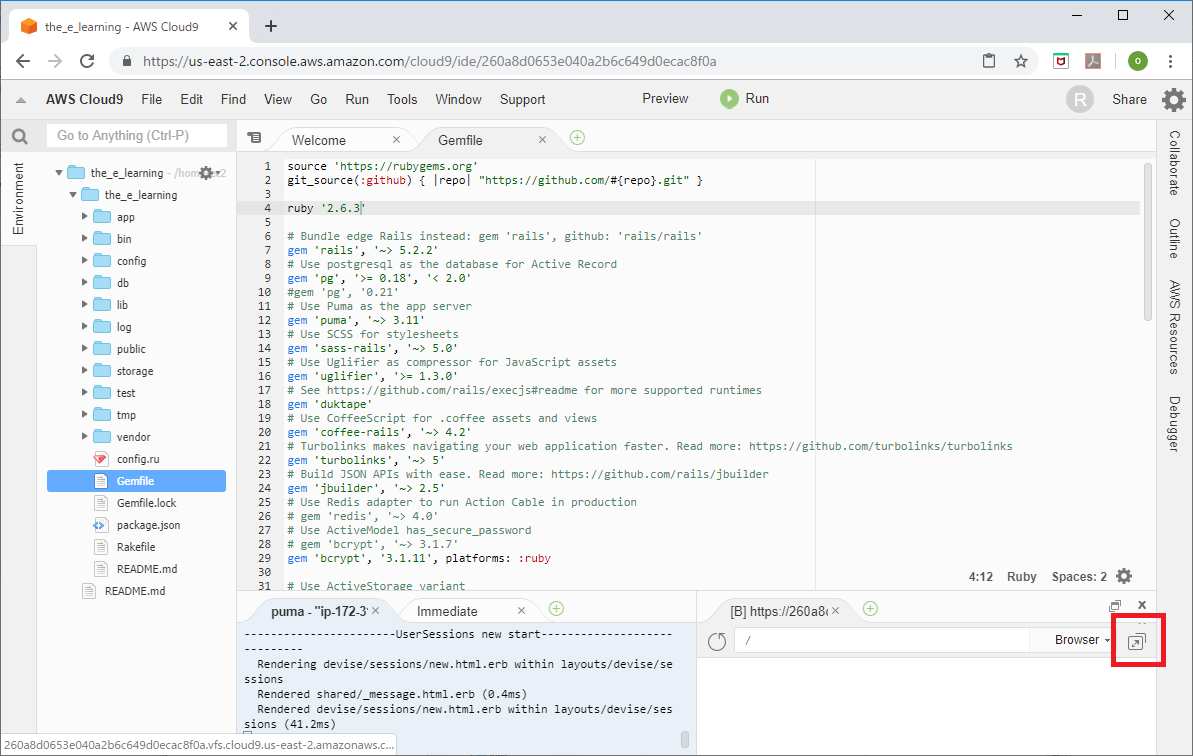Close the puma terminal tab

coord(376,611)
